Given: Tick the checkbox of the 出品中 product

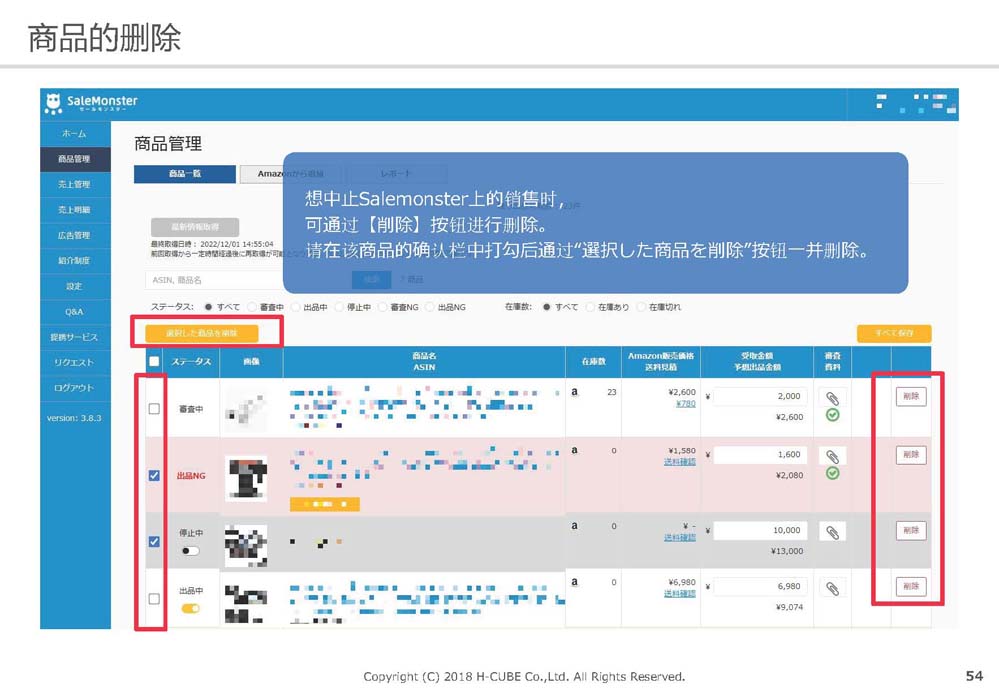Looking at the screenshot, I should (x=154, y=599).
